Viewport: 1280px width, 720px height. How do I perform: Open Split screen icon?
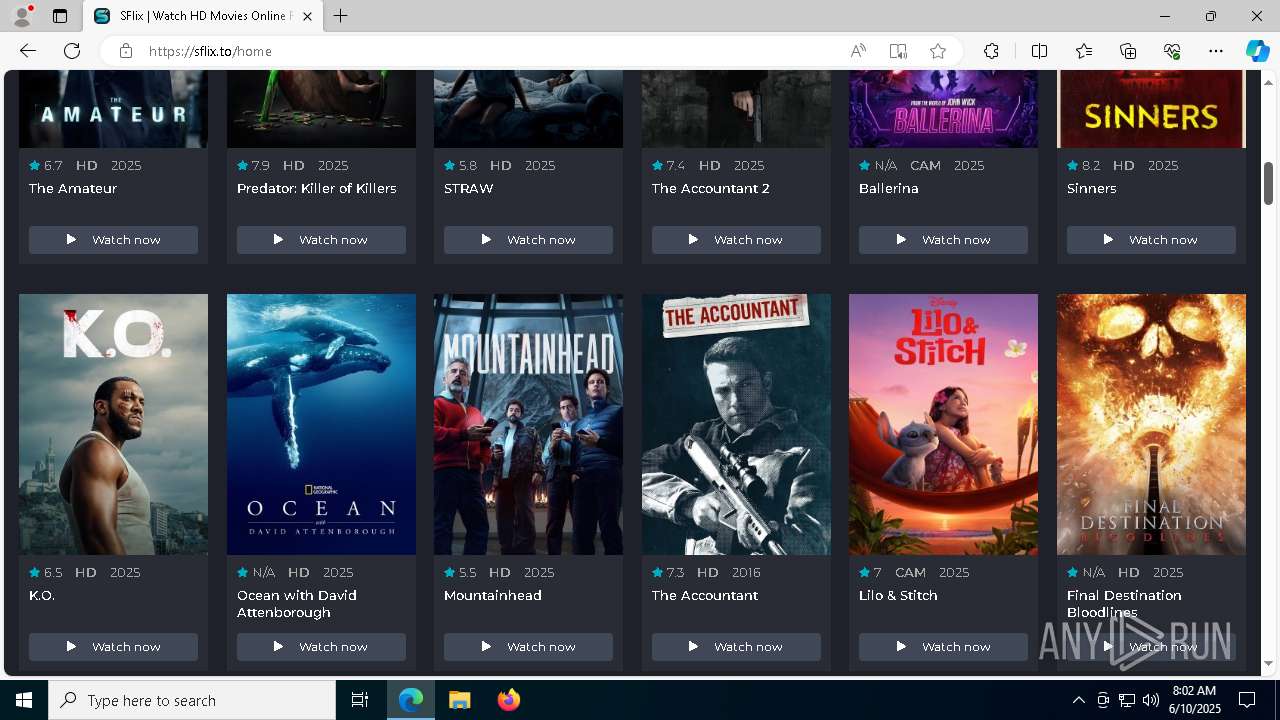(1039, 51)
